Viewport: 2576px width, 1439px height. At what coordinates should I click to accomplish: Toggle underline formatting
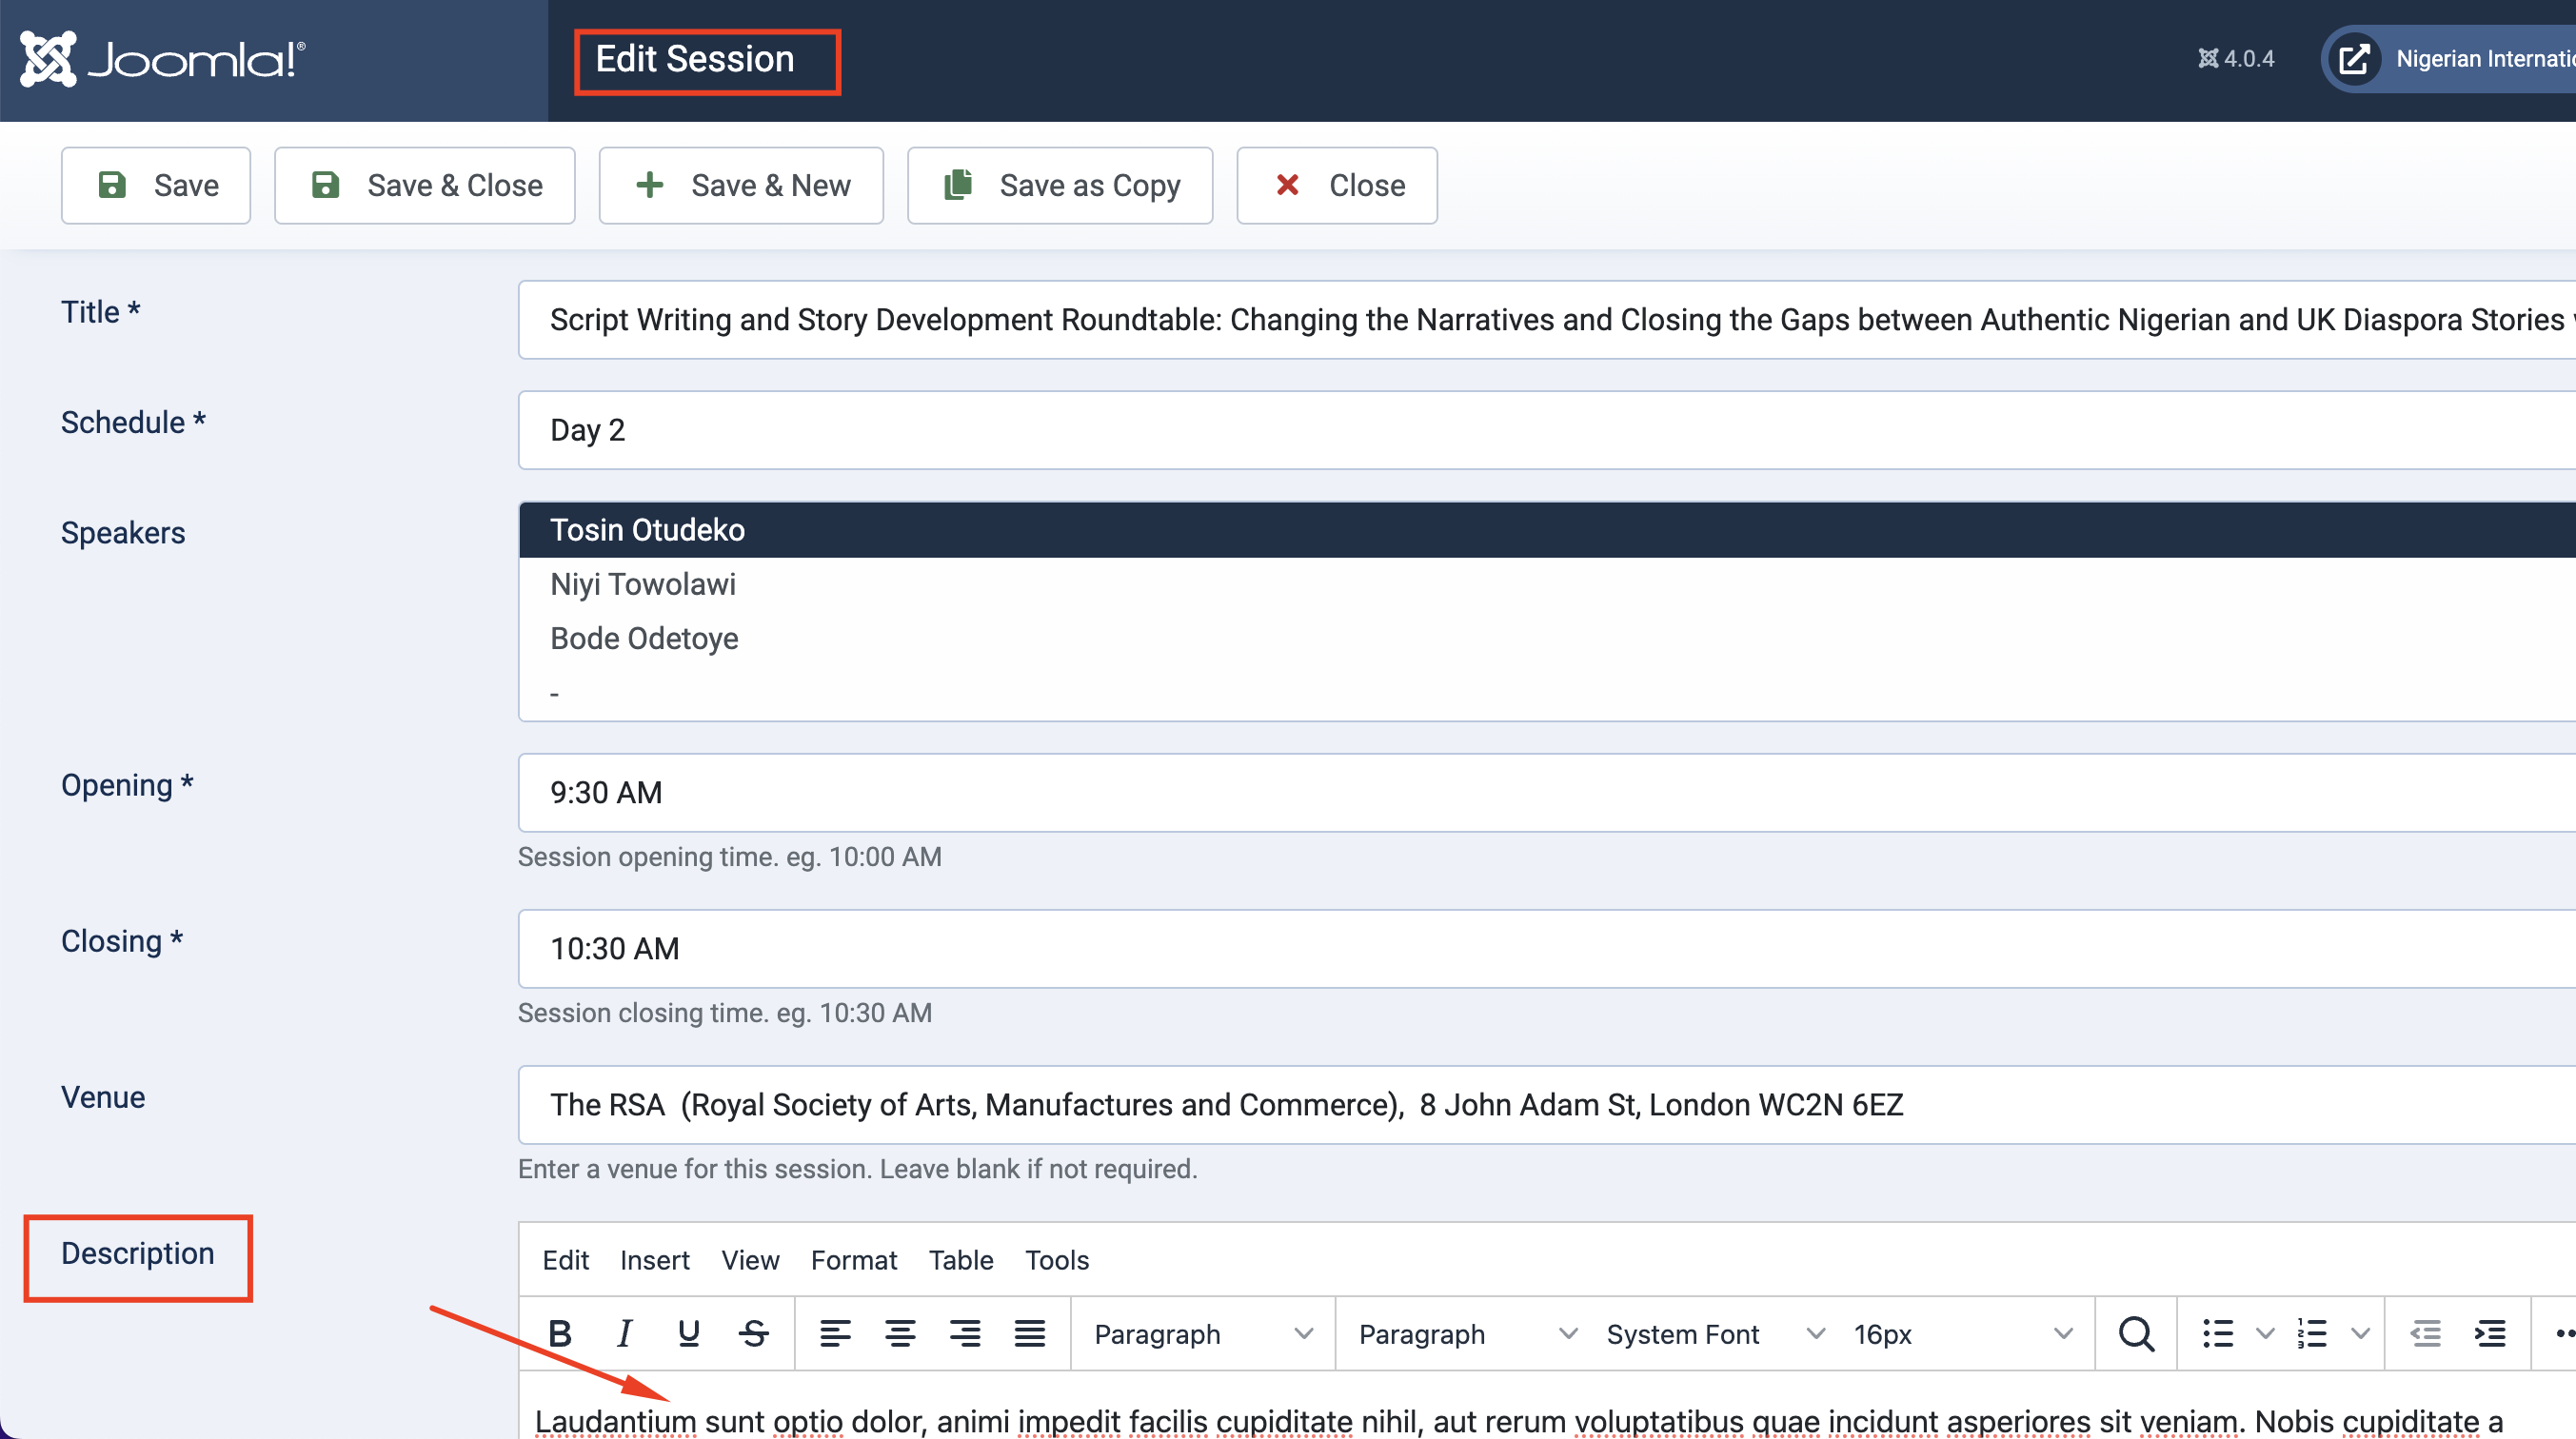click(689, 1334)
